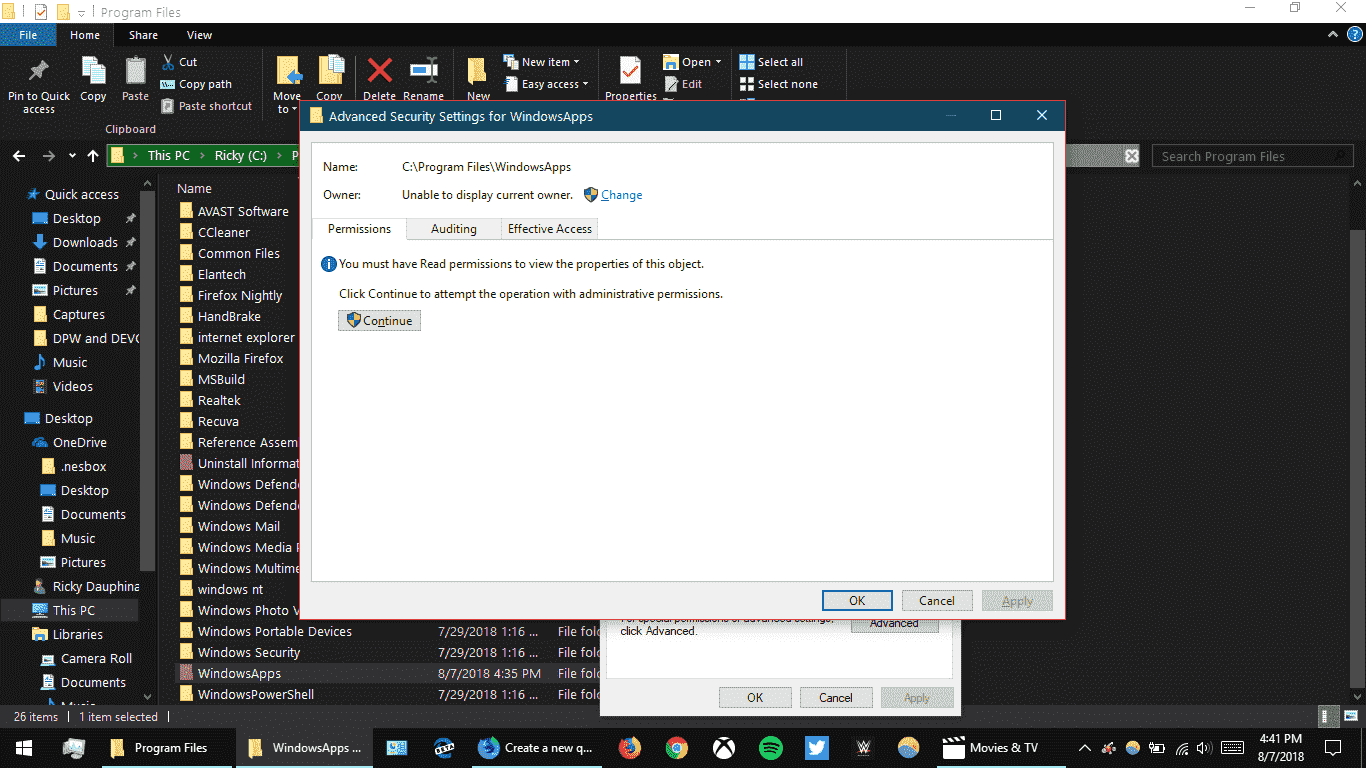Screen dimensions: 1366x768
Task: Click the Pin to Quick access icon
Action: pos(39,71)
